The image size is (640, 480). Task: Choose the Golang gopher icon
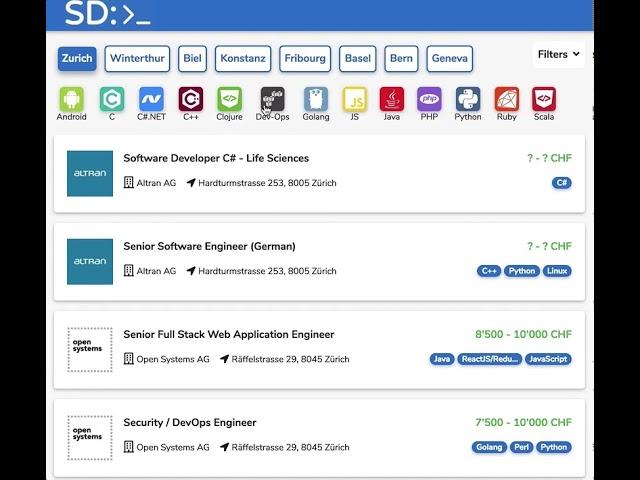click(x=316, y=99)
